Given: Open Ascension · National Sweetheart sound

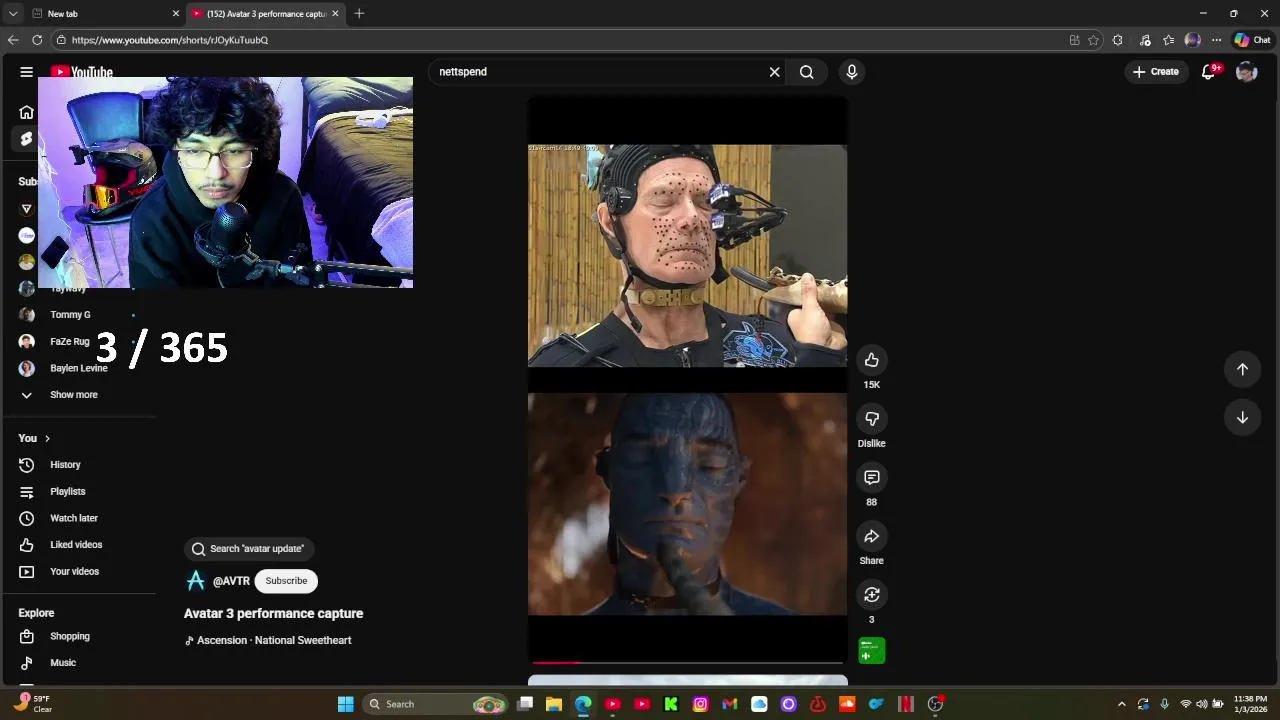Looking at the screenshot, I should (268, 640).
